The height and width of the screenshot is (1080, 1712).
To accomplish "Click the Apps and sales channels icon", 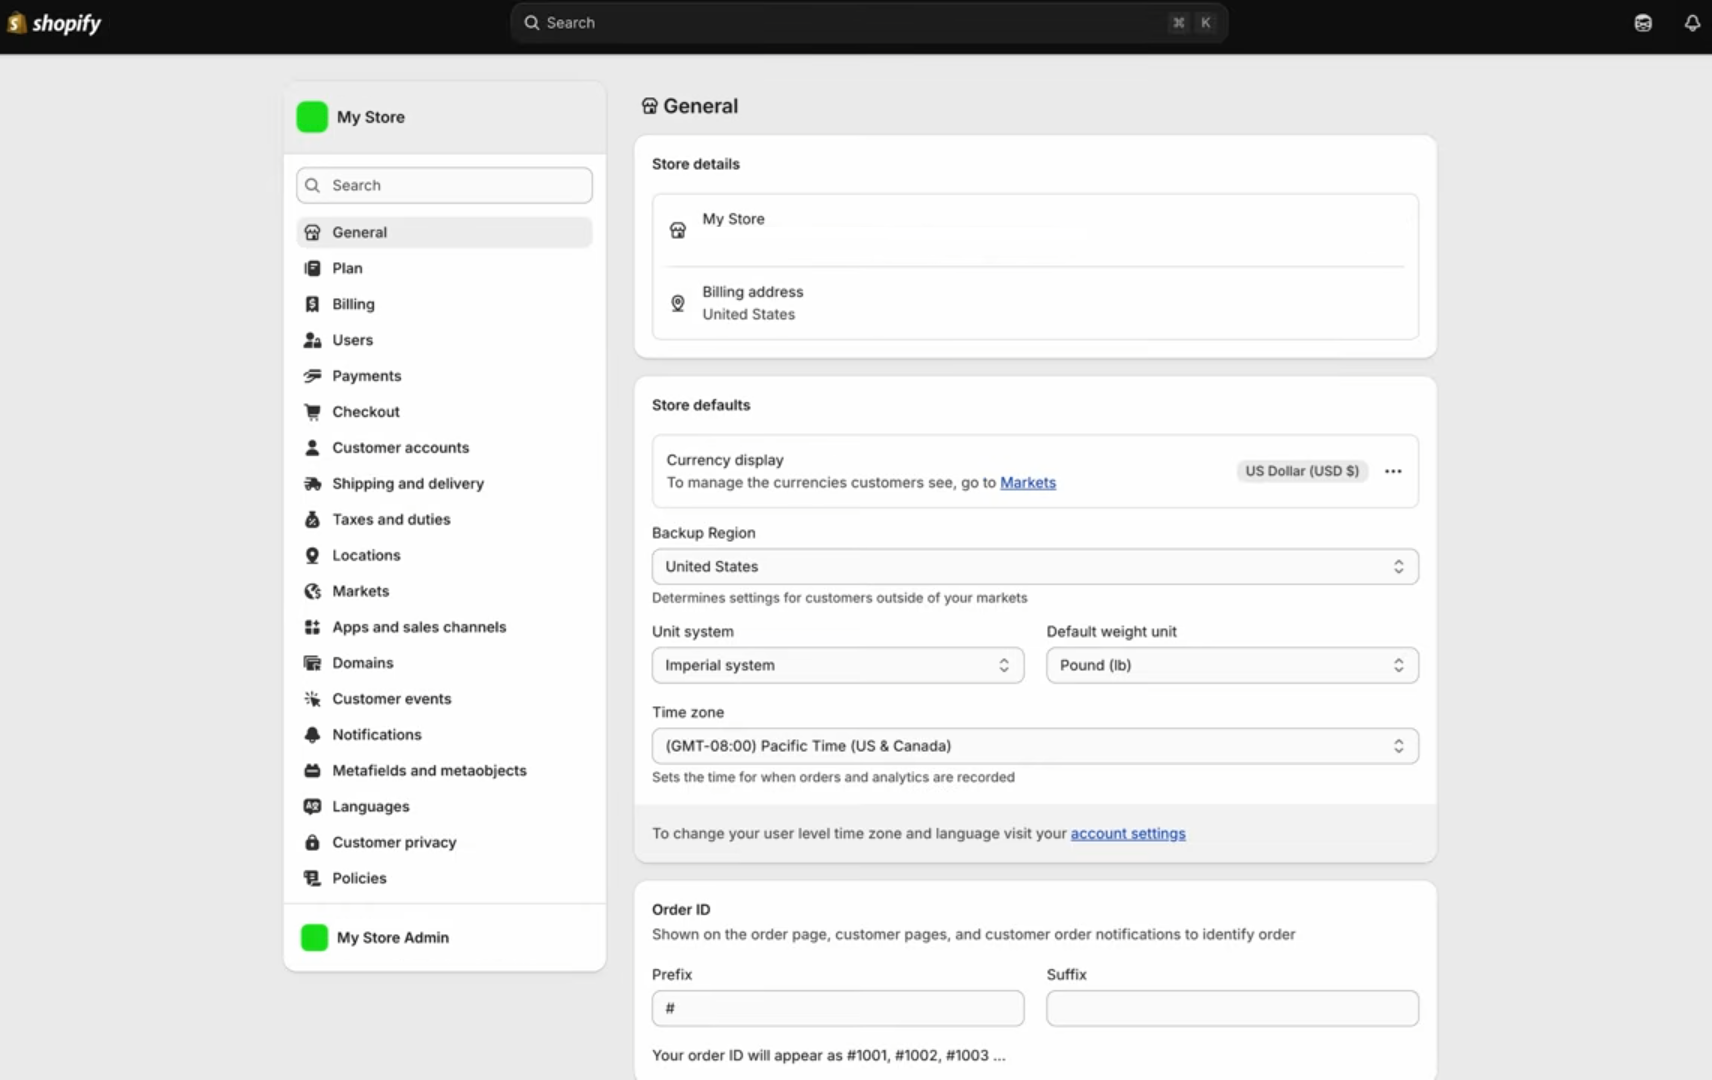I will (x=312, y=627).
